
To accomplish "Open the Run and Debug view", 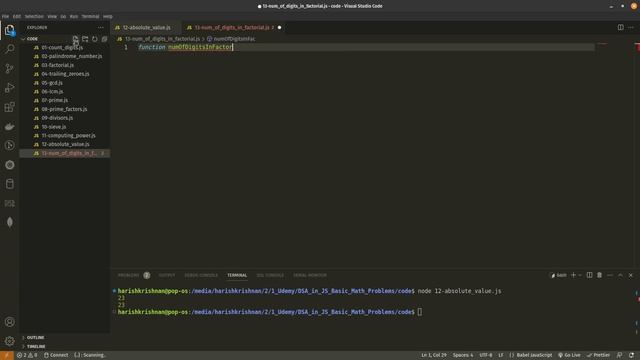I will click(9, 88).
